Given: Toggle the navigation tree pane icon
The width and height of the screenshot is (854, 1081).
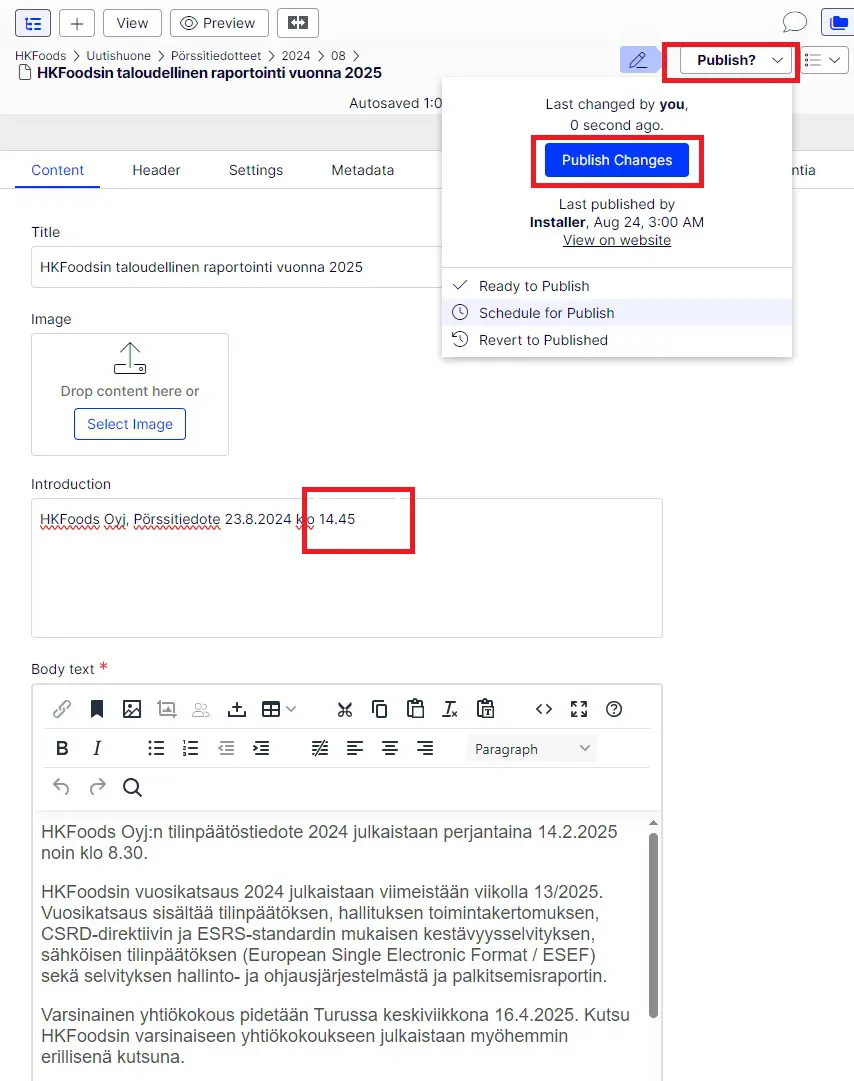Looking at the screenshot, I should pyautogui.click(x=33, y=23).
